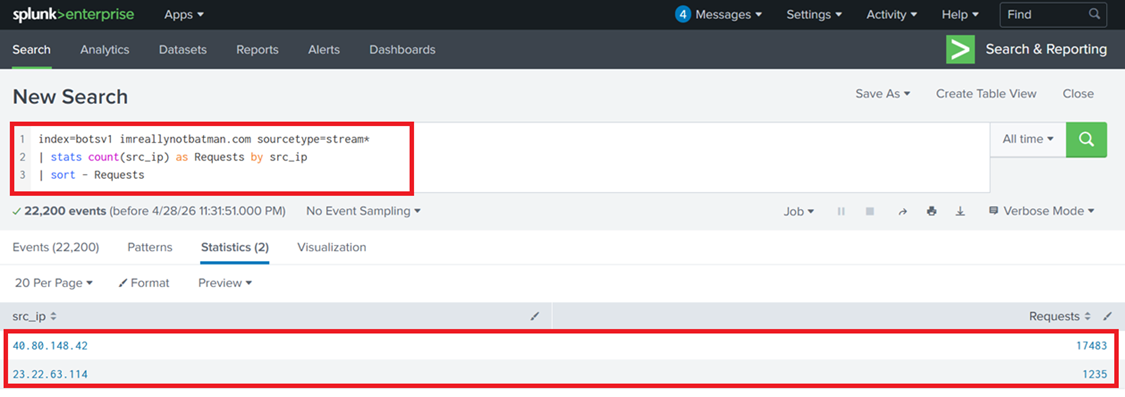Open the Messages dropdown
Image resolution: width=1125 pixels, height=397 pixels.
729,14
